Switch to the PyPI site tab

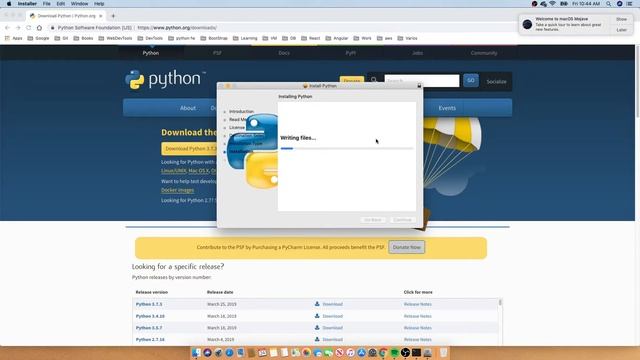[x=351, y=53]
